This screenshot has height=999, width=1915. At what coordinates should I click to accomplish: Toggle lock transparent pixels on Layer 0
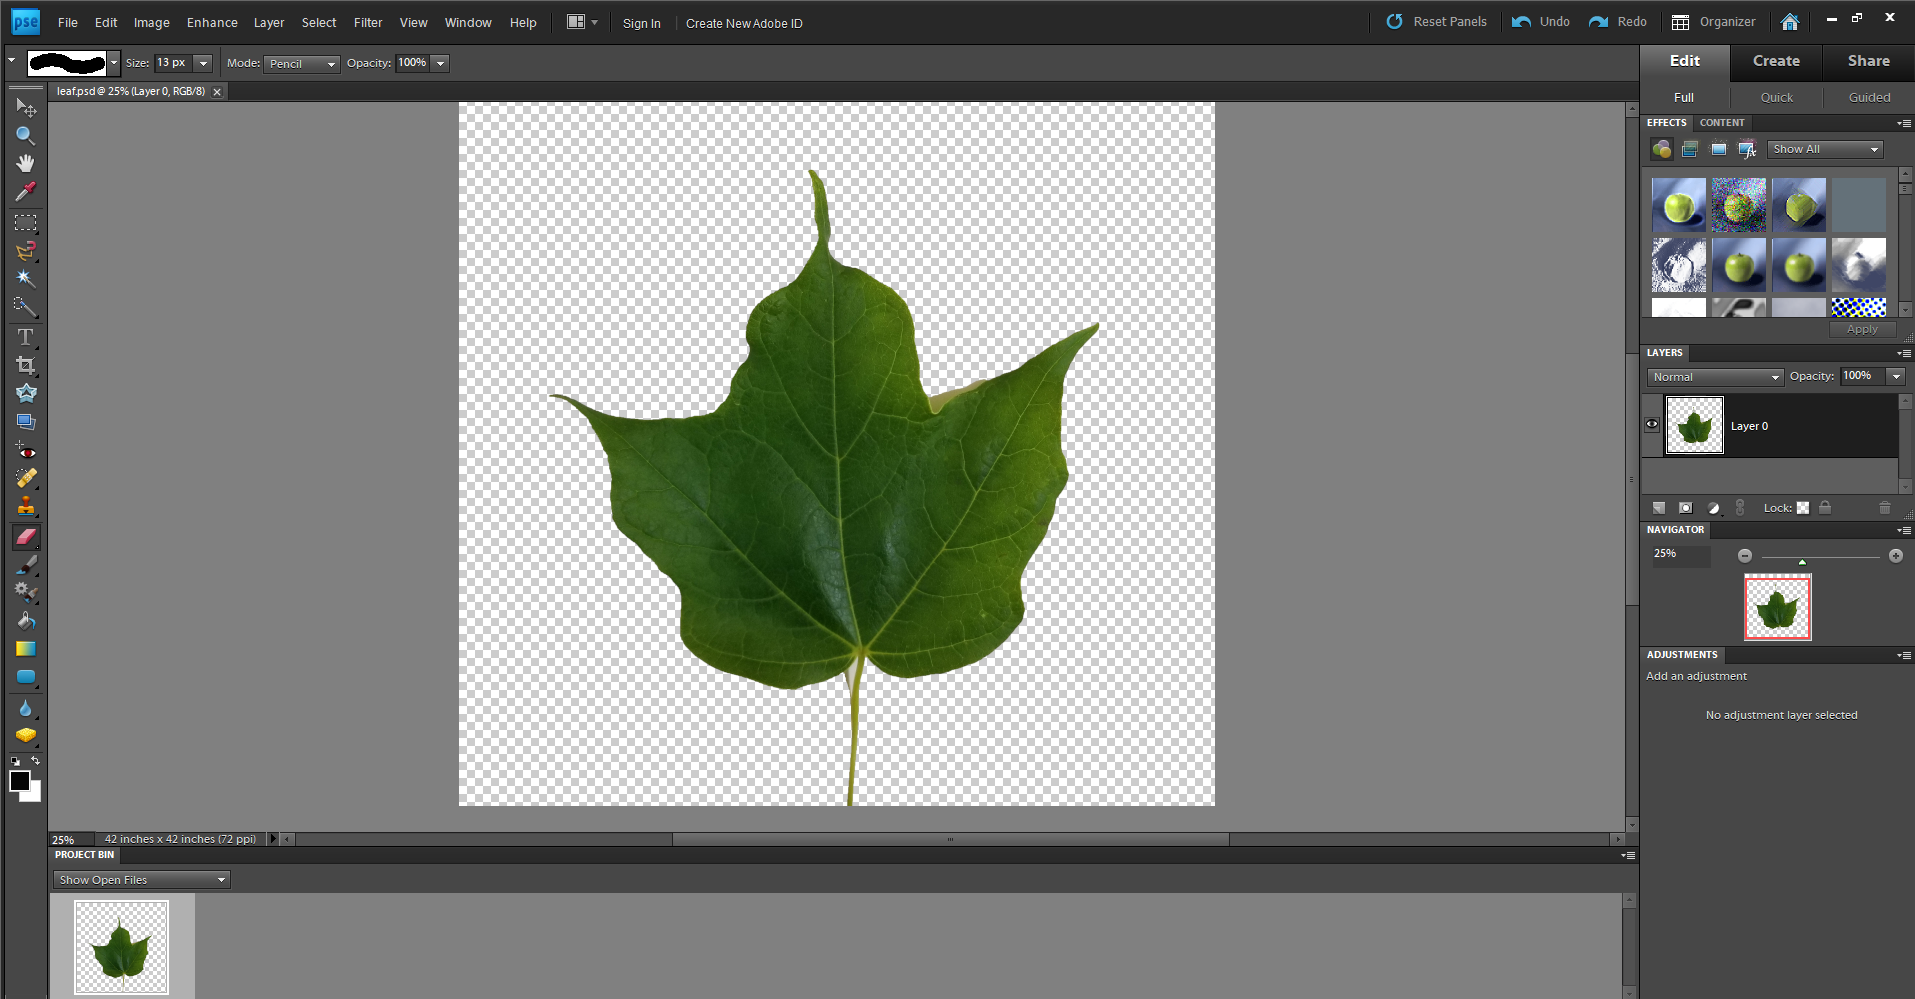click(x=1802, y=508)
